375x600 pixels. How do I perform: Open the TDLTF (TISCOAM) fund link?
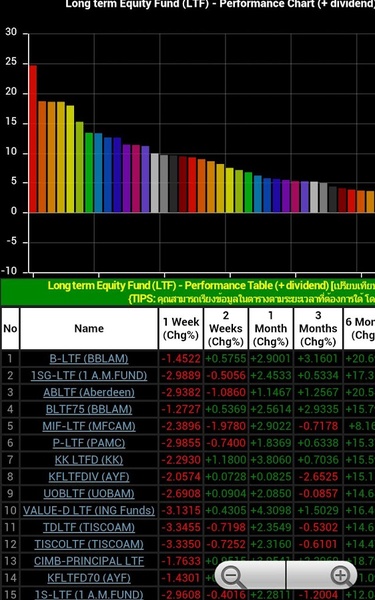click(89, 527)
